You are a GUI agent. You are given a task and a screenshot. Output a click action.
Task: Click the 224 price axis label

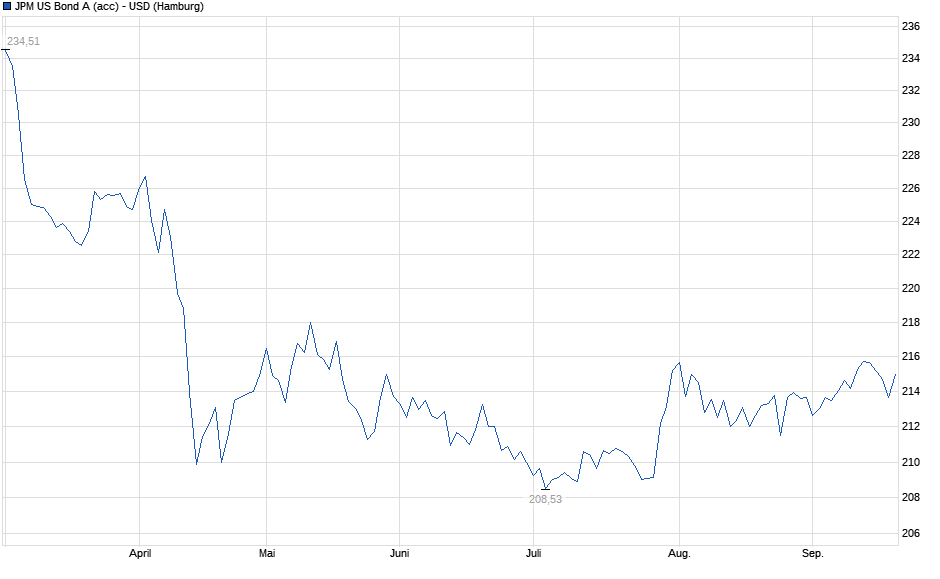pyautogui.click(x=911, y=221)
